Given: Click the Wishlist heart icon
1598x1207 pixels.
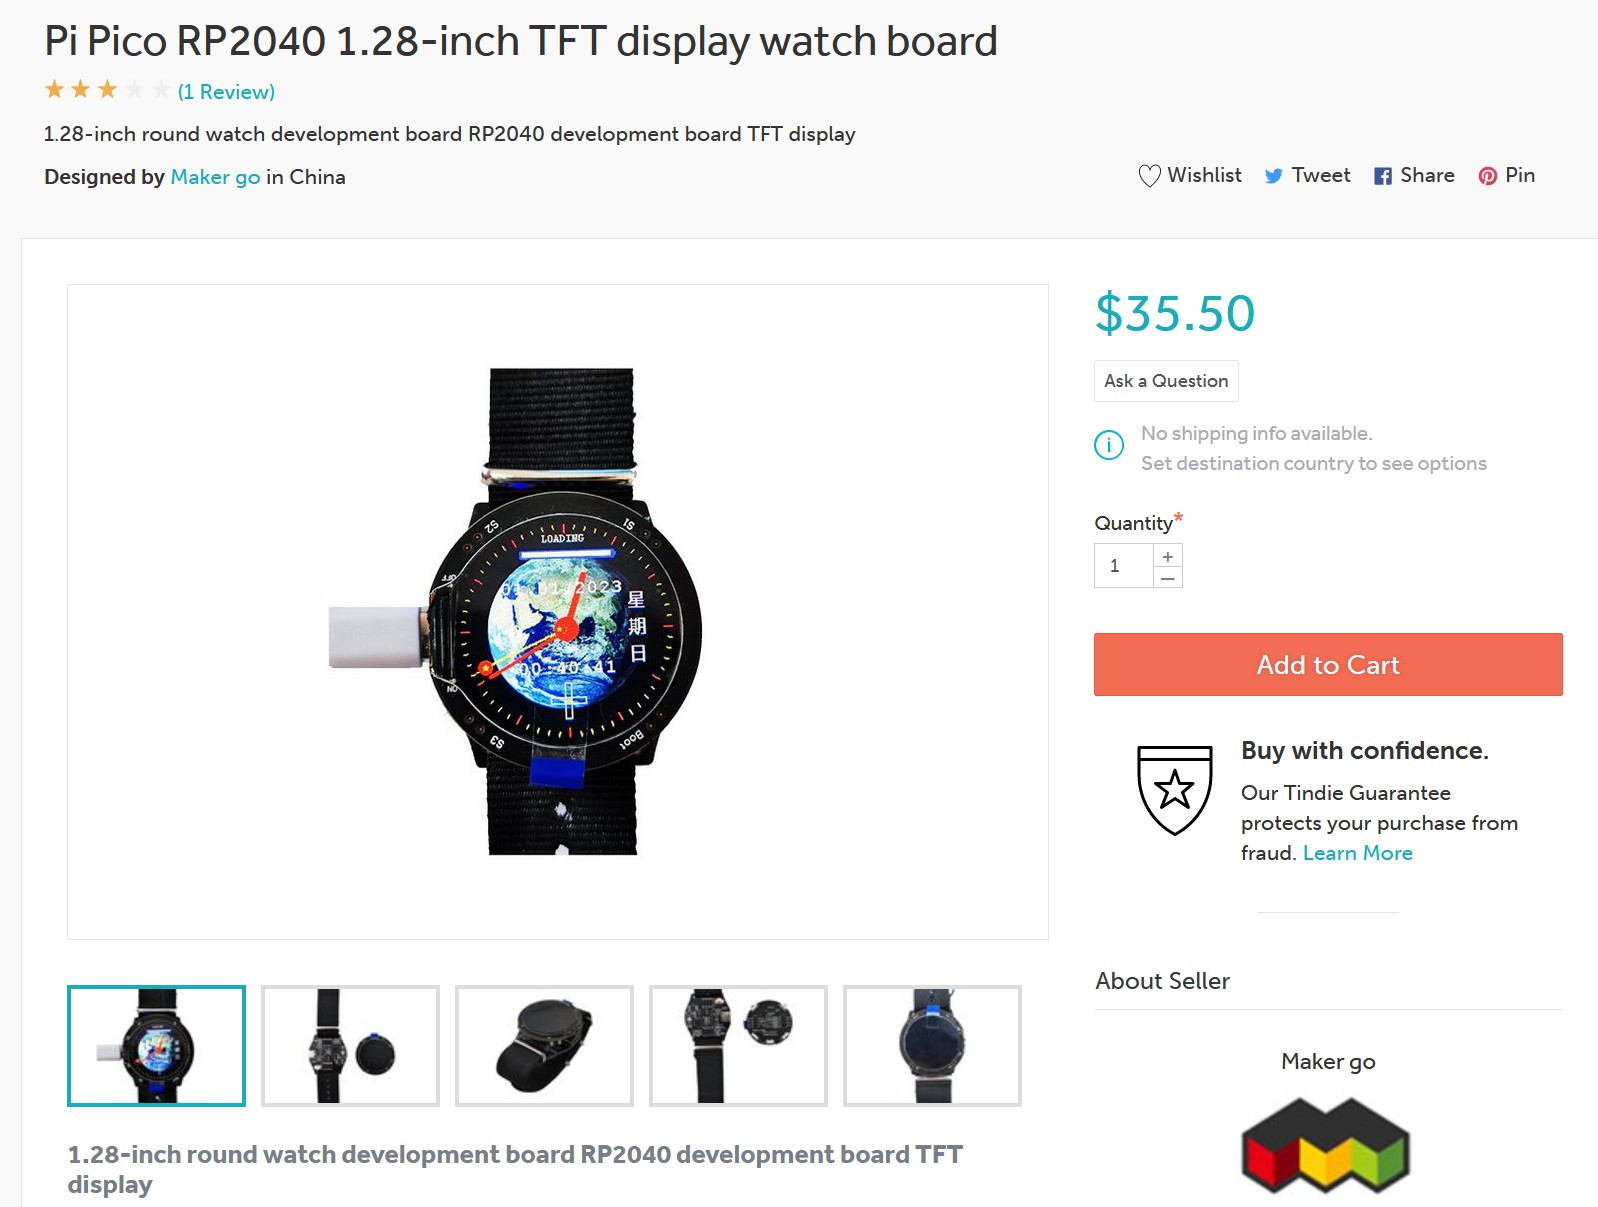Looking at the screenshot, I should tap(1149, 176).
